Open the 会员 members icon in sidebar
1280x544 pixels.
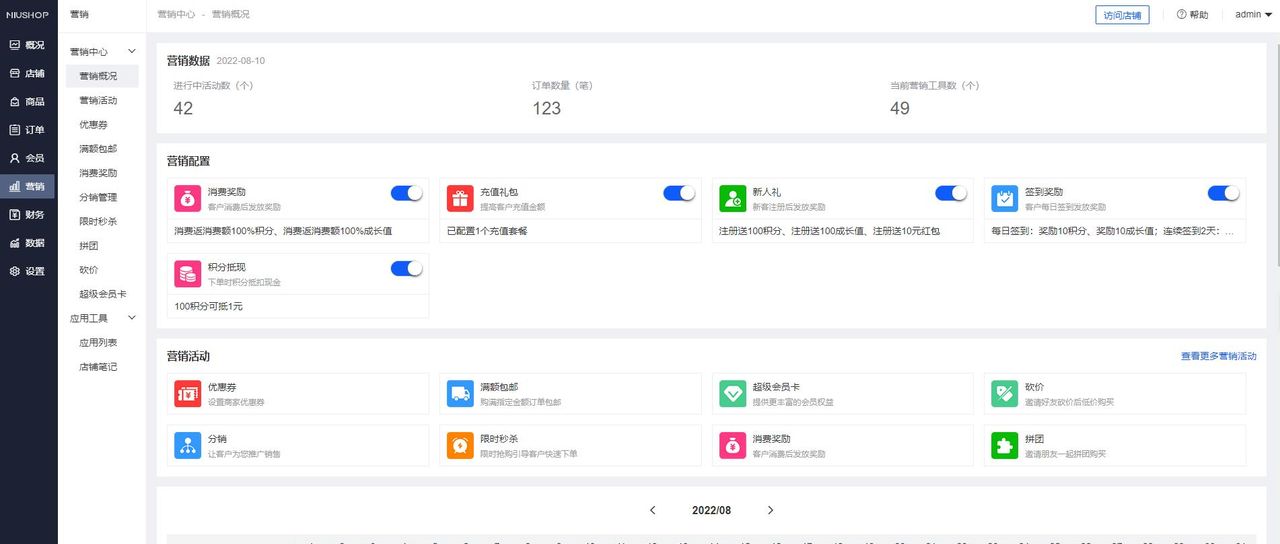tap(14, 158)
